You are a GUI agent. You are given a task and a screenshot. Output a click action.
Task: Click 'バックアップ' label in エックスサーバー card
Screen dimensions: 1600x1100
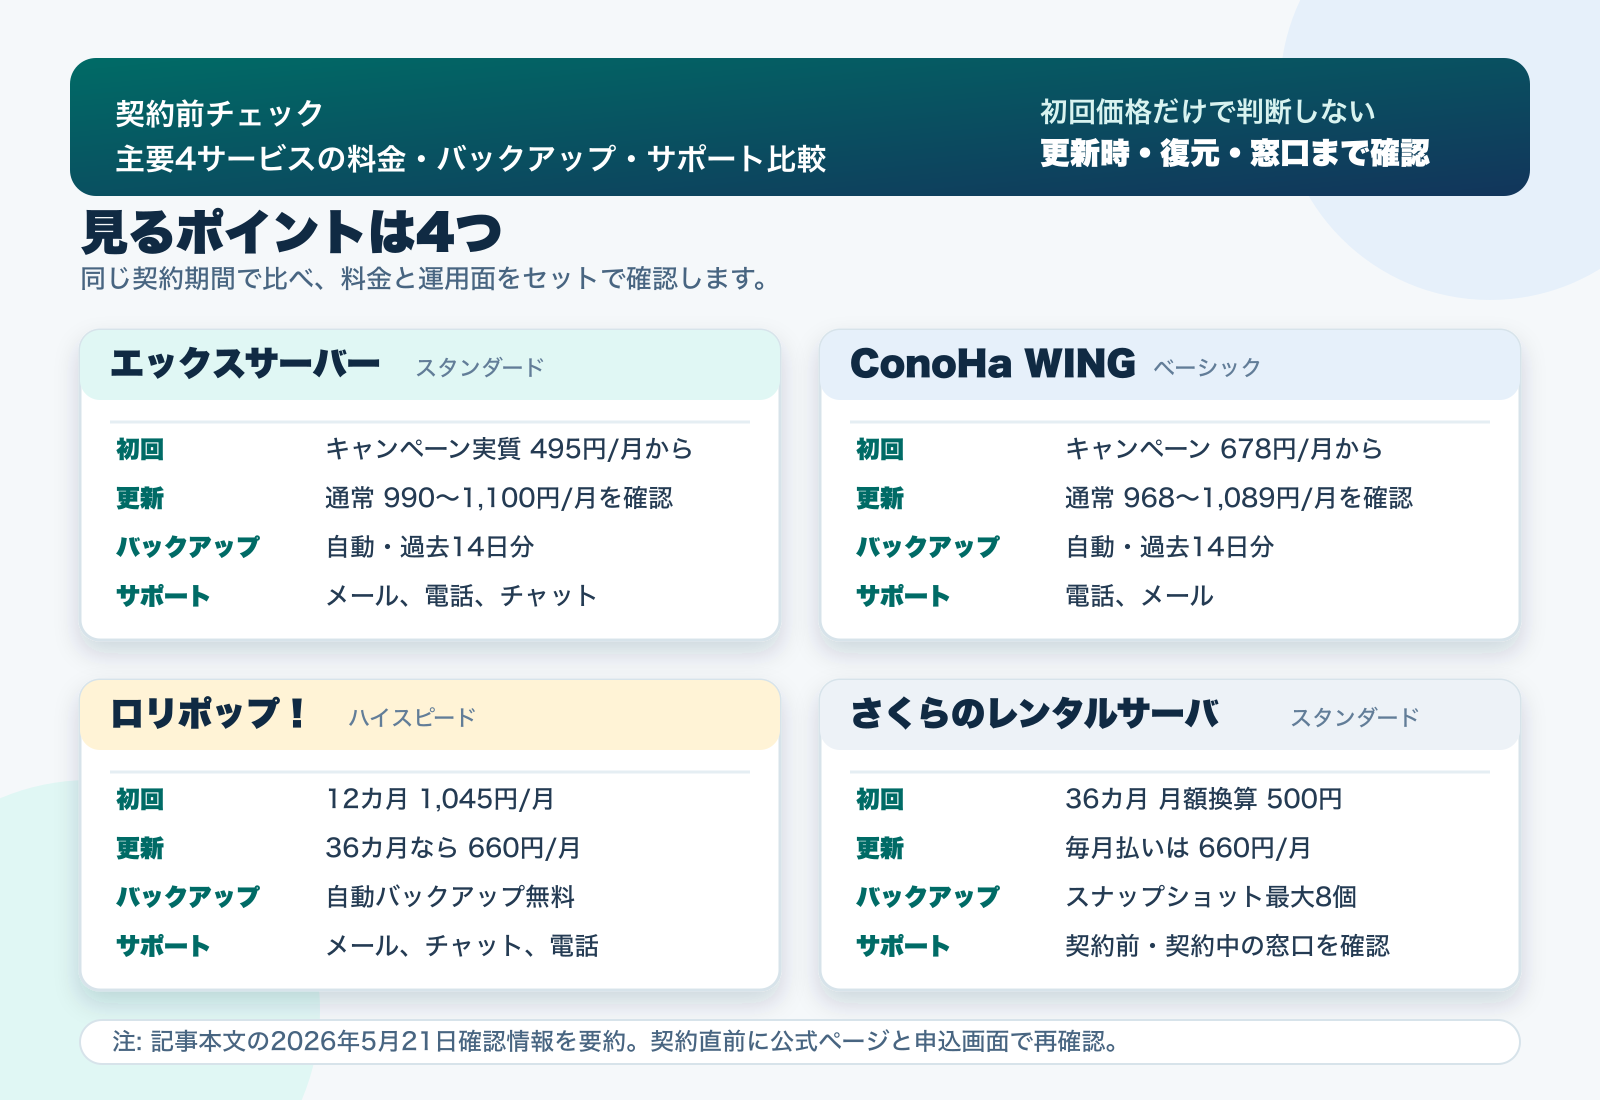[x=187, y=547]
